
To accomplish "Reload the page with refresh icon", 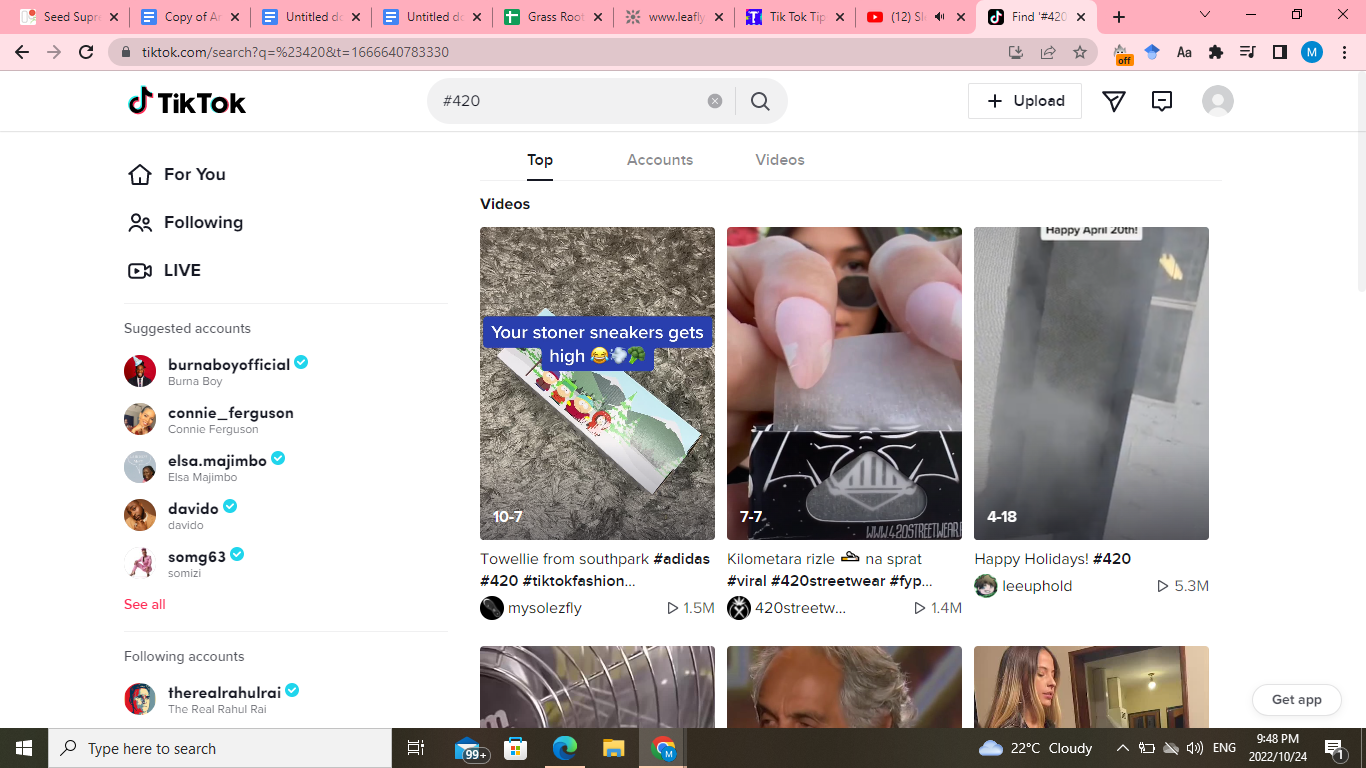I will [86, 52].
